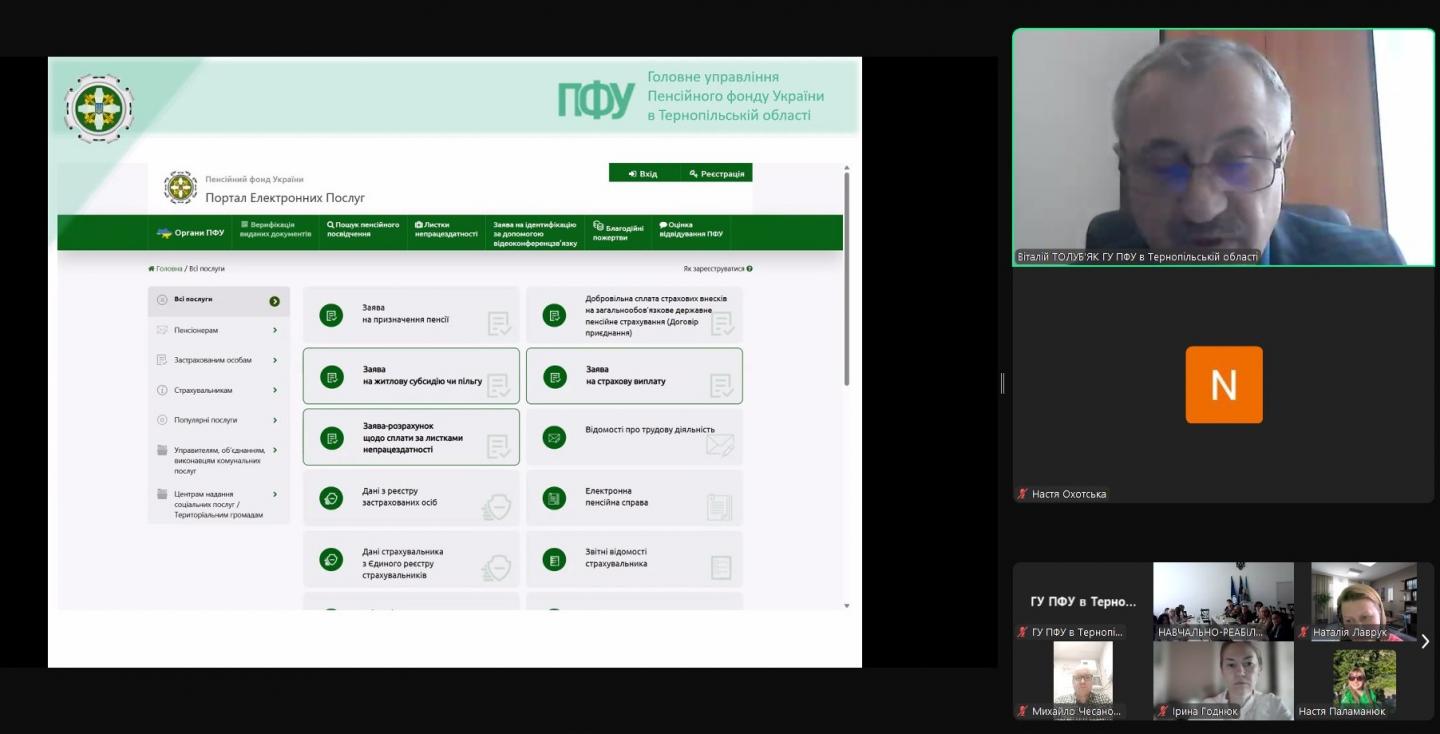
Task: Click icon of Електронна пенсійна справа card
Action: point(554,498)
